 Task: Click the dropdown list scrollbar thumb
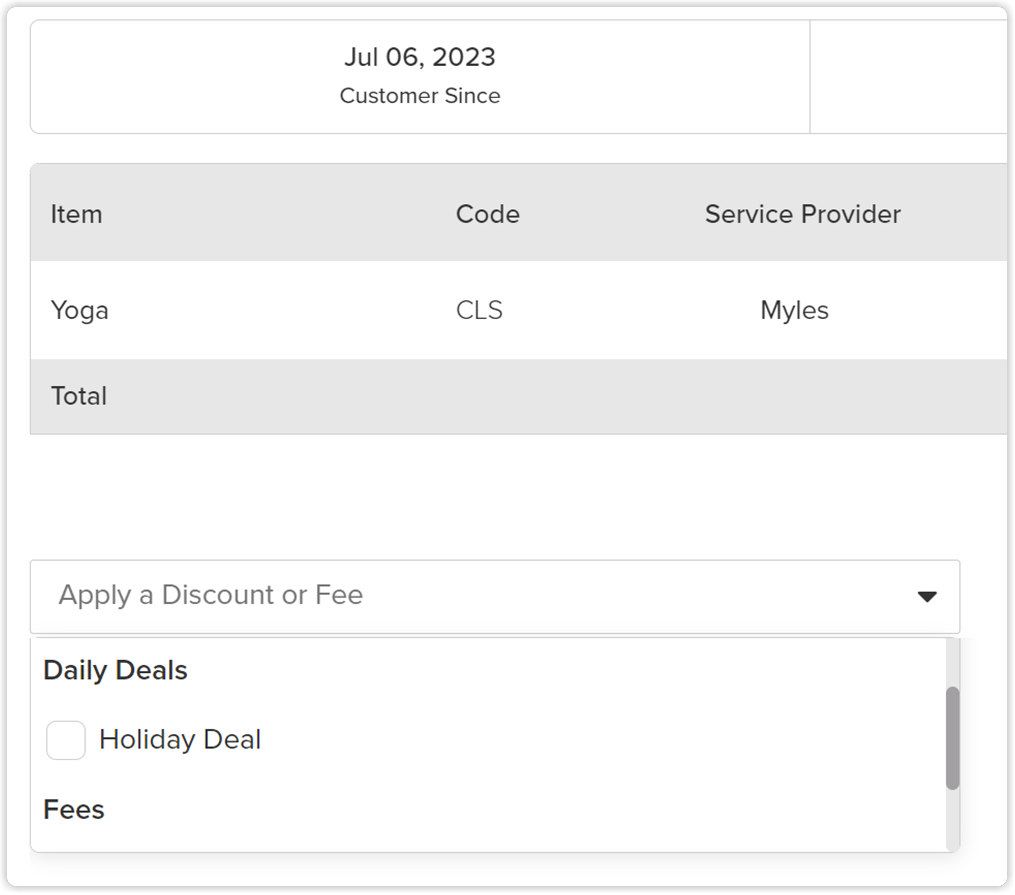tap(952, 738)
